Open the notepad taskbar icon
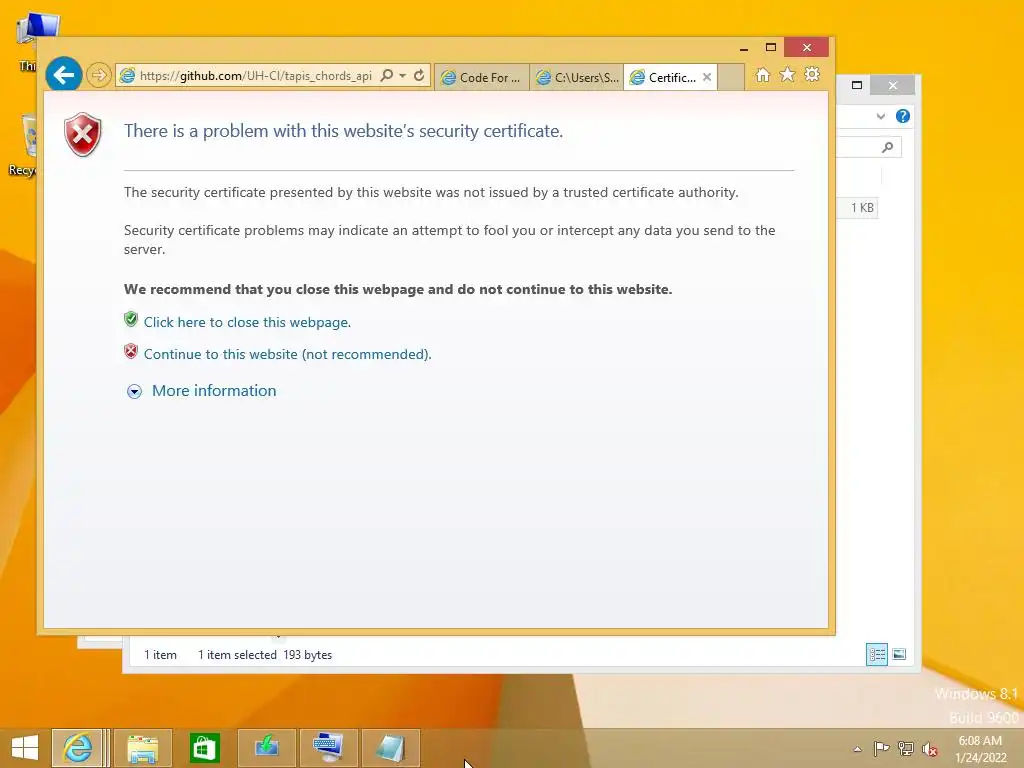Image resolution: width=1024 pixels, height=768 pixels. [x=390, y=748]
